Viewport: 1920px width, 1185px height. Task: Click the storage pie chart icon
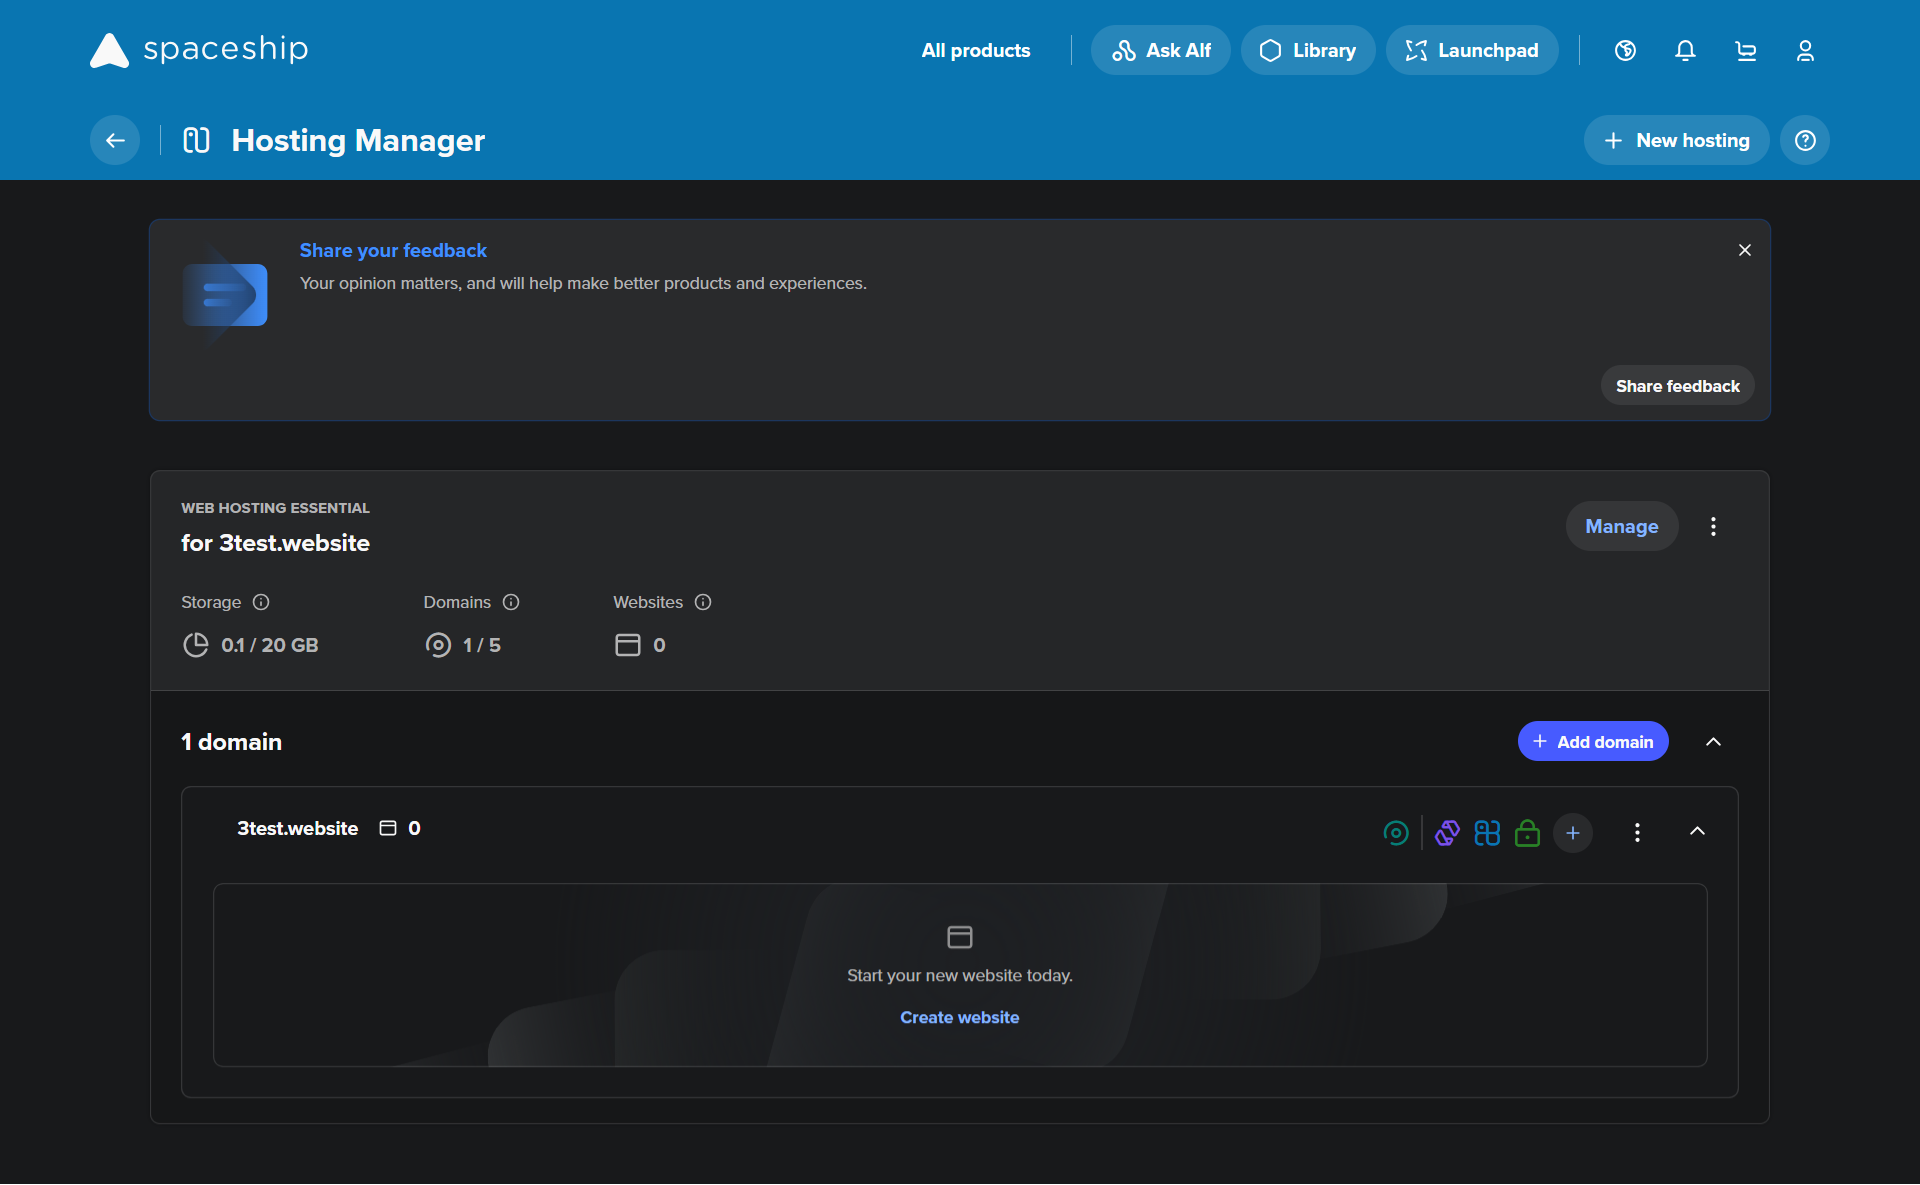coord(196,645)
